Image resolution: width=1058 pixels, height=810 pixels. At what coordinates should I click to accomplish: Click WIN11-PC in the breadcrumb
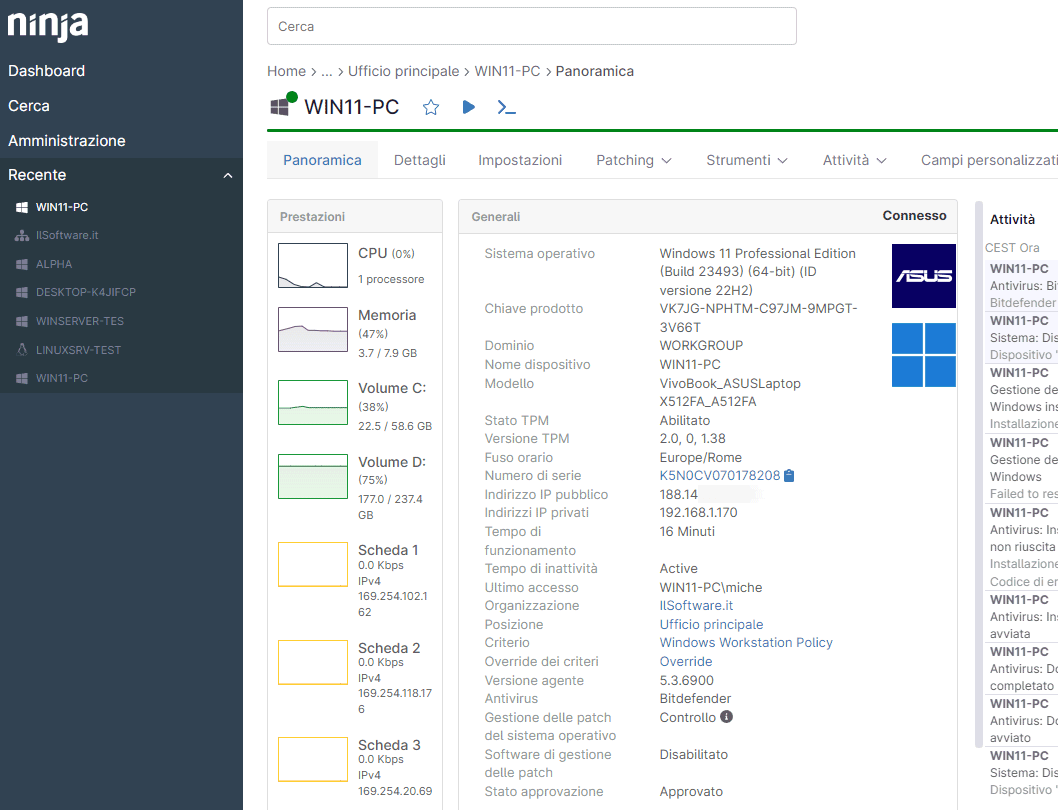507,72
